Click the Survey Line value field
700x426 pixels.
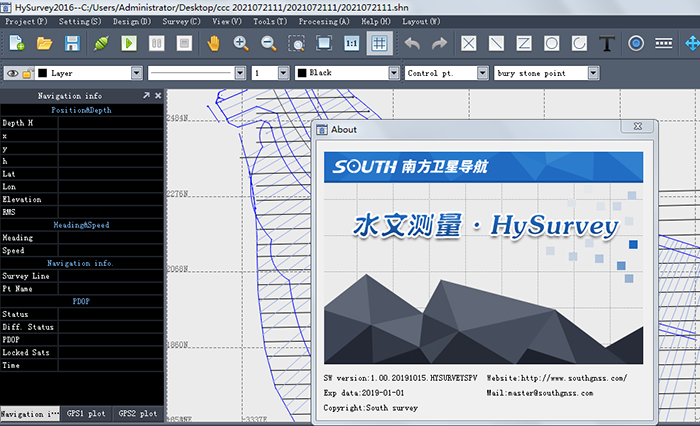[x=111, y=276]
